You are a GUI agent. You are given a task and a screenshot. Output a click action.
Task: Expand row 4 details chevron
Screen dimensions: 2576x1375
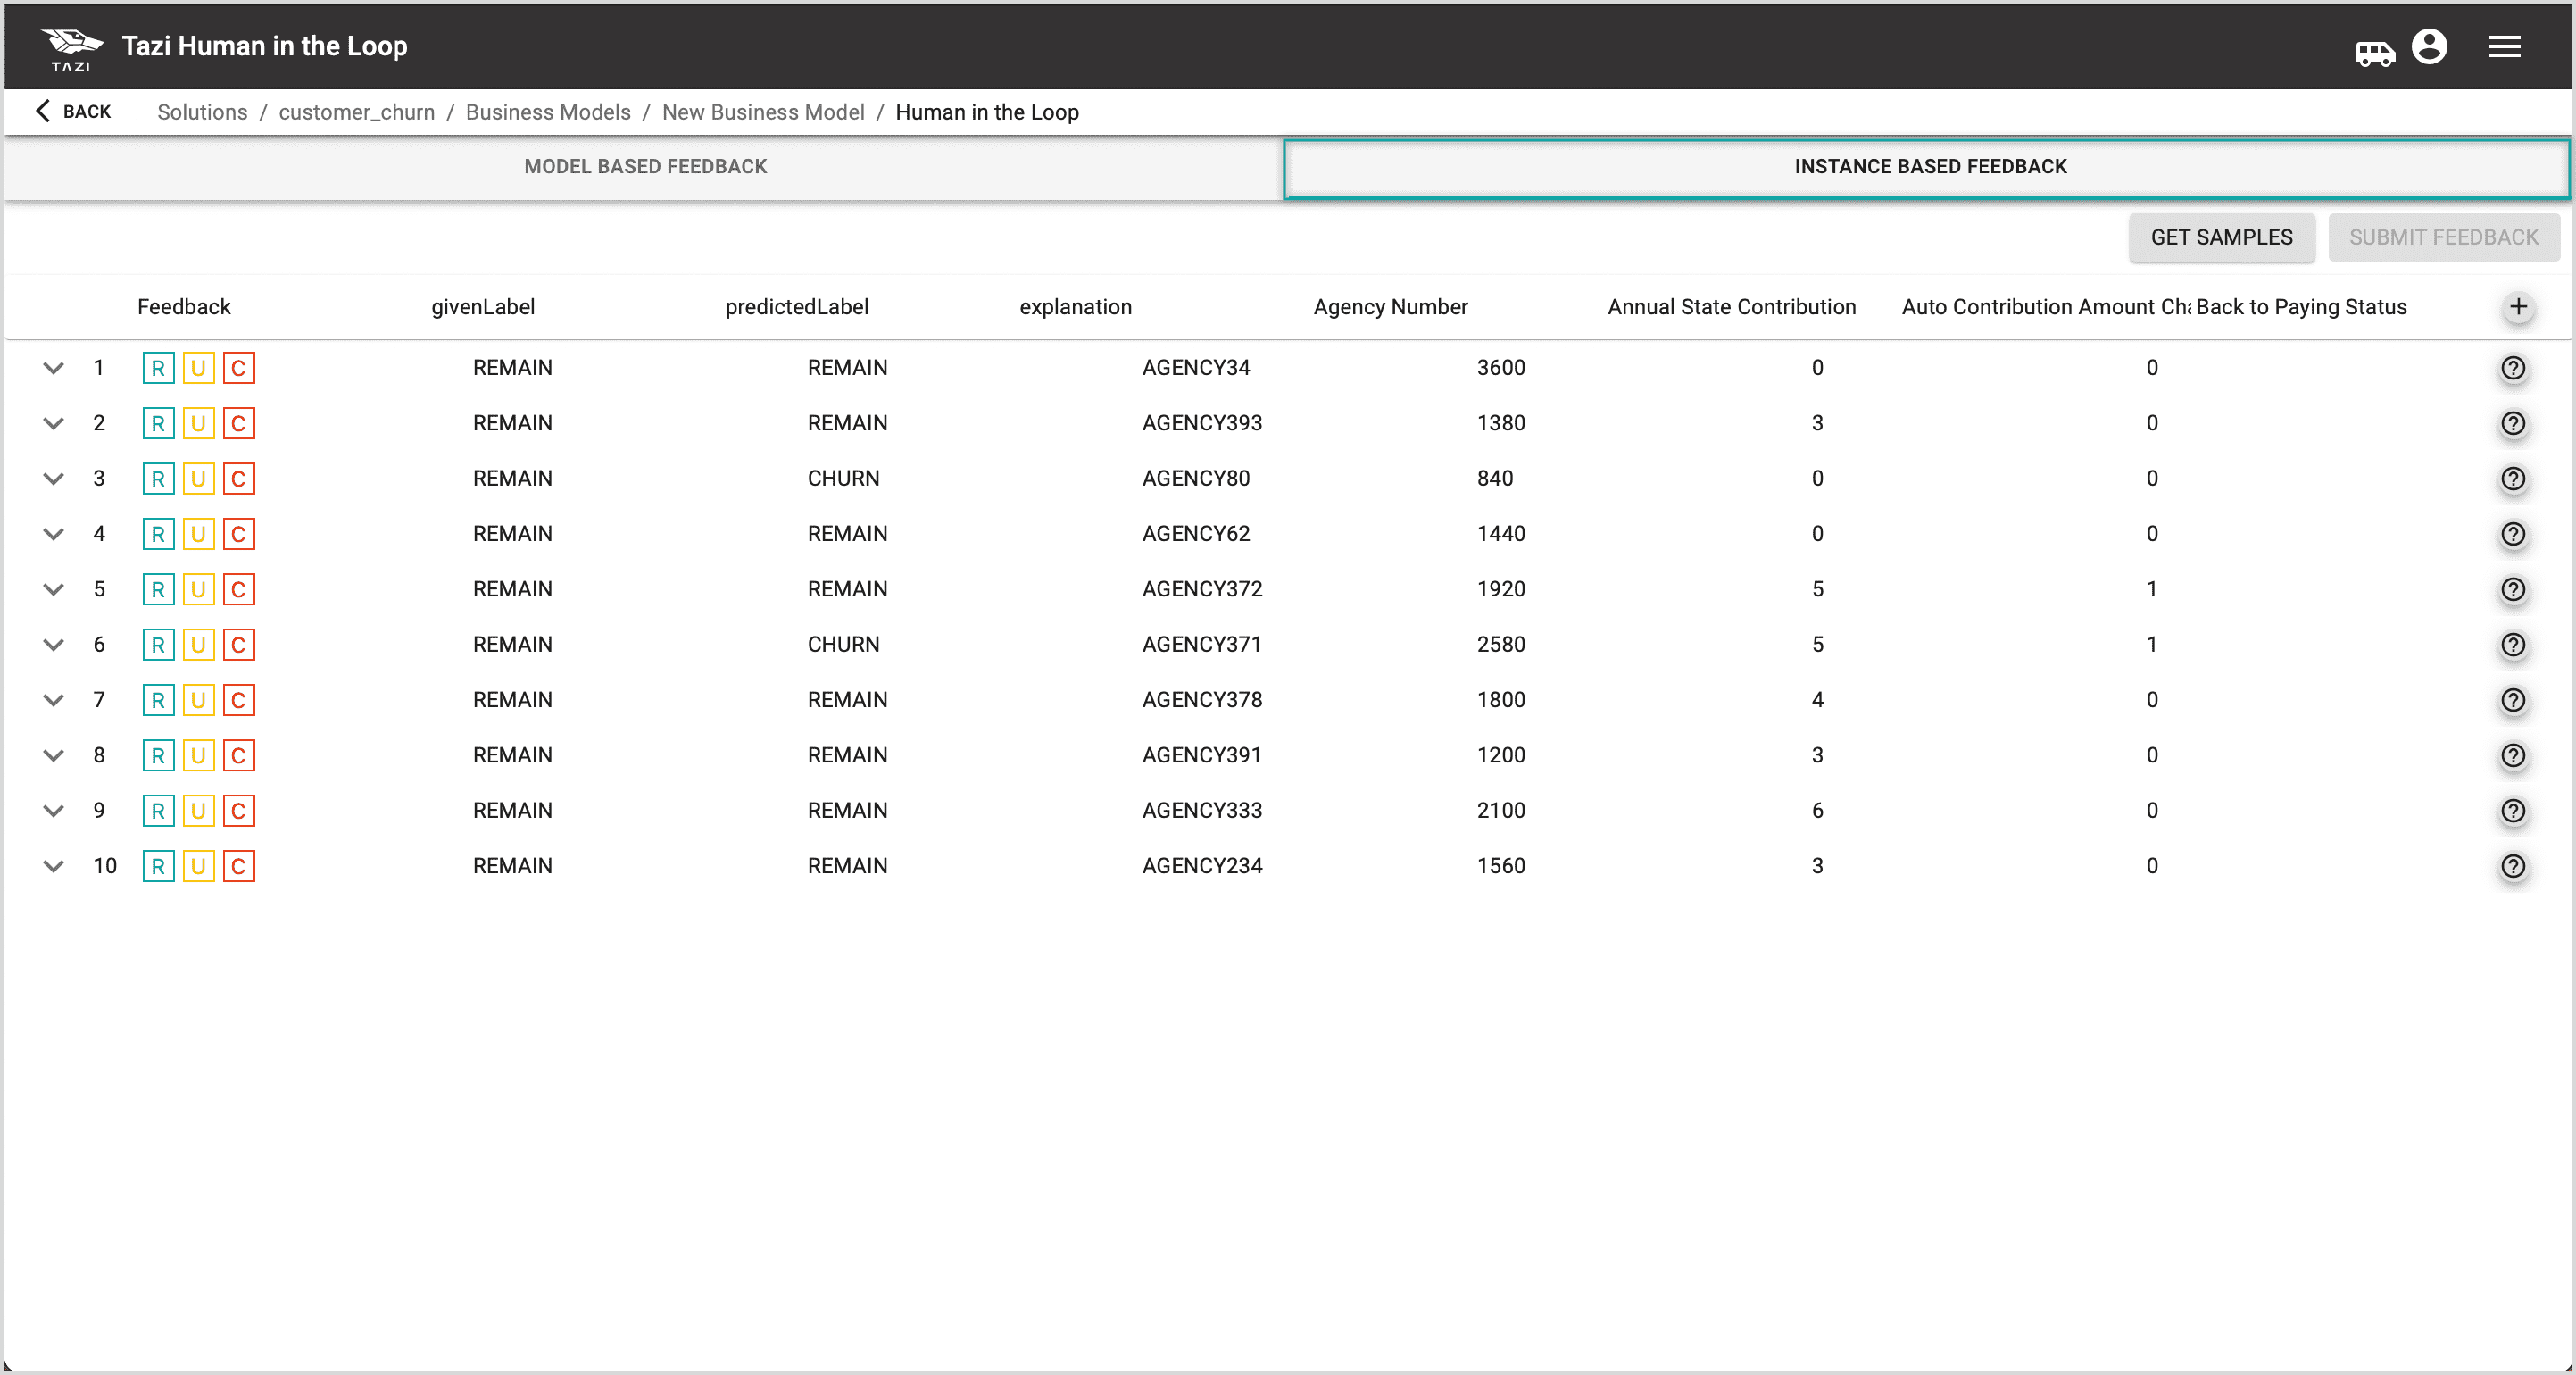(54, 534)
